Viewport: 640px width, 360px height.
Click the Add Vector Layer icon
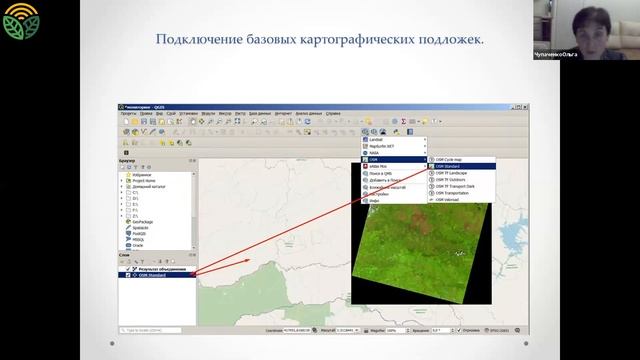(144, 132)
